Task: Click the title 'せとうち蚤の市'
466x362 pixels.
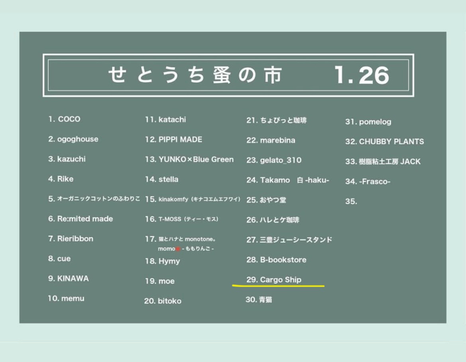Action: pyautogui.click(x=195, y=75)
